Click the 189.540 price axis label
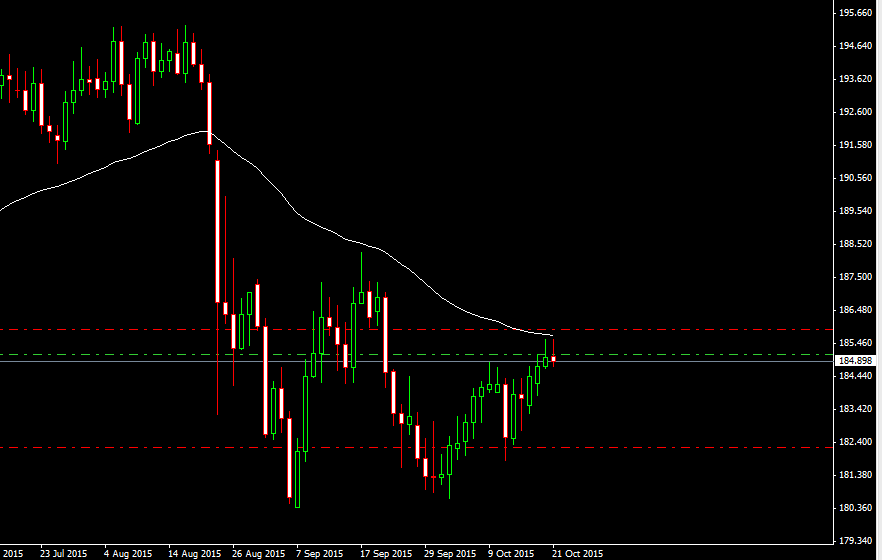This screenshot has width=882, height=560. 855,211
